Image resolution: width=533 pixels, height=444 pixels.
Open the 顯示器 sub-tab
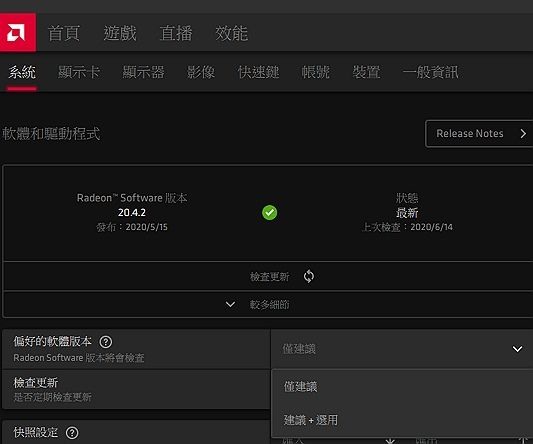tap(143, 72)
